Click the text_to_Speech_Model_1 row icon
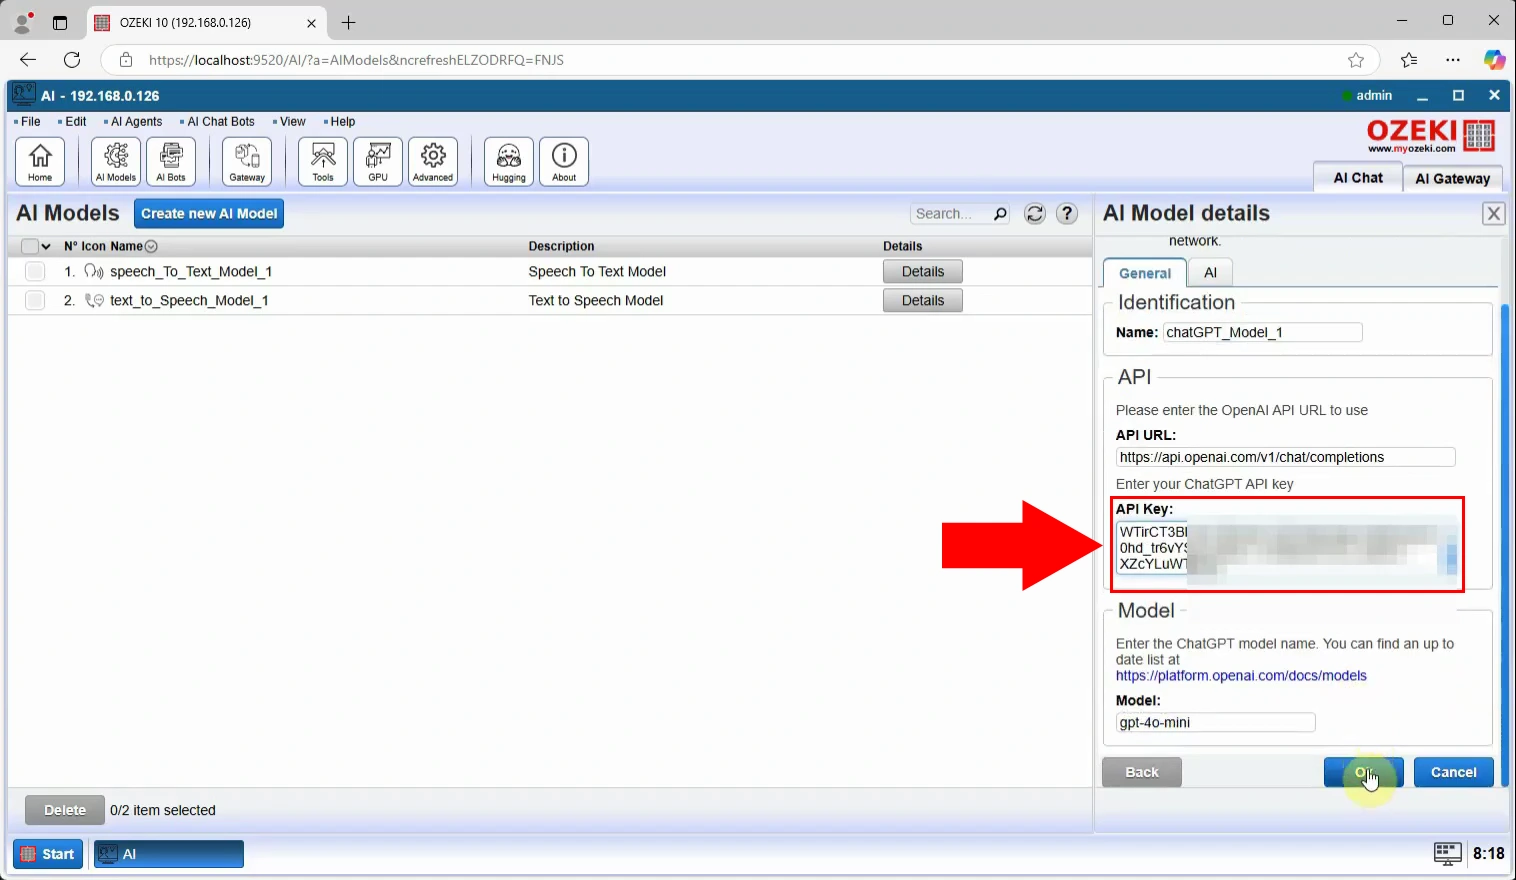 94,300
